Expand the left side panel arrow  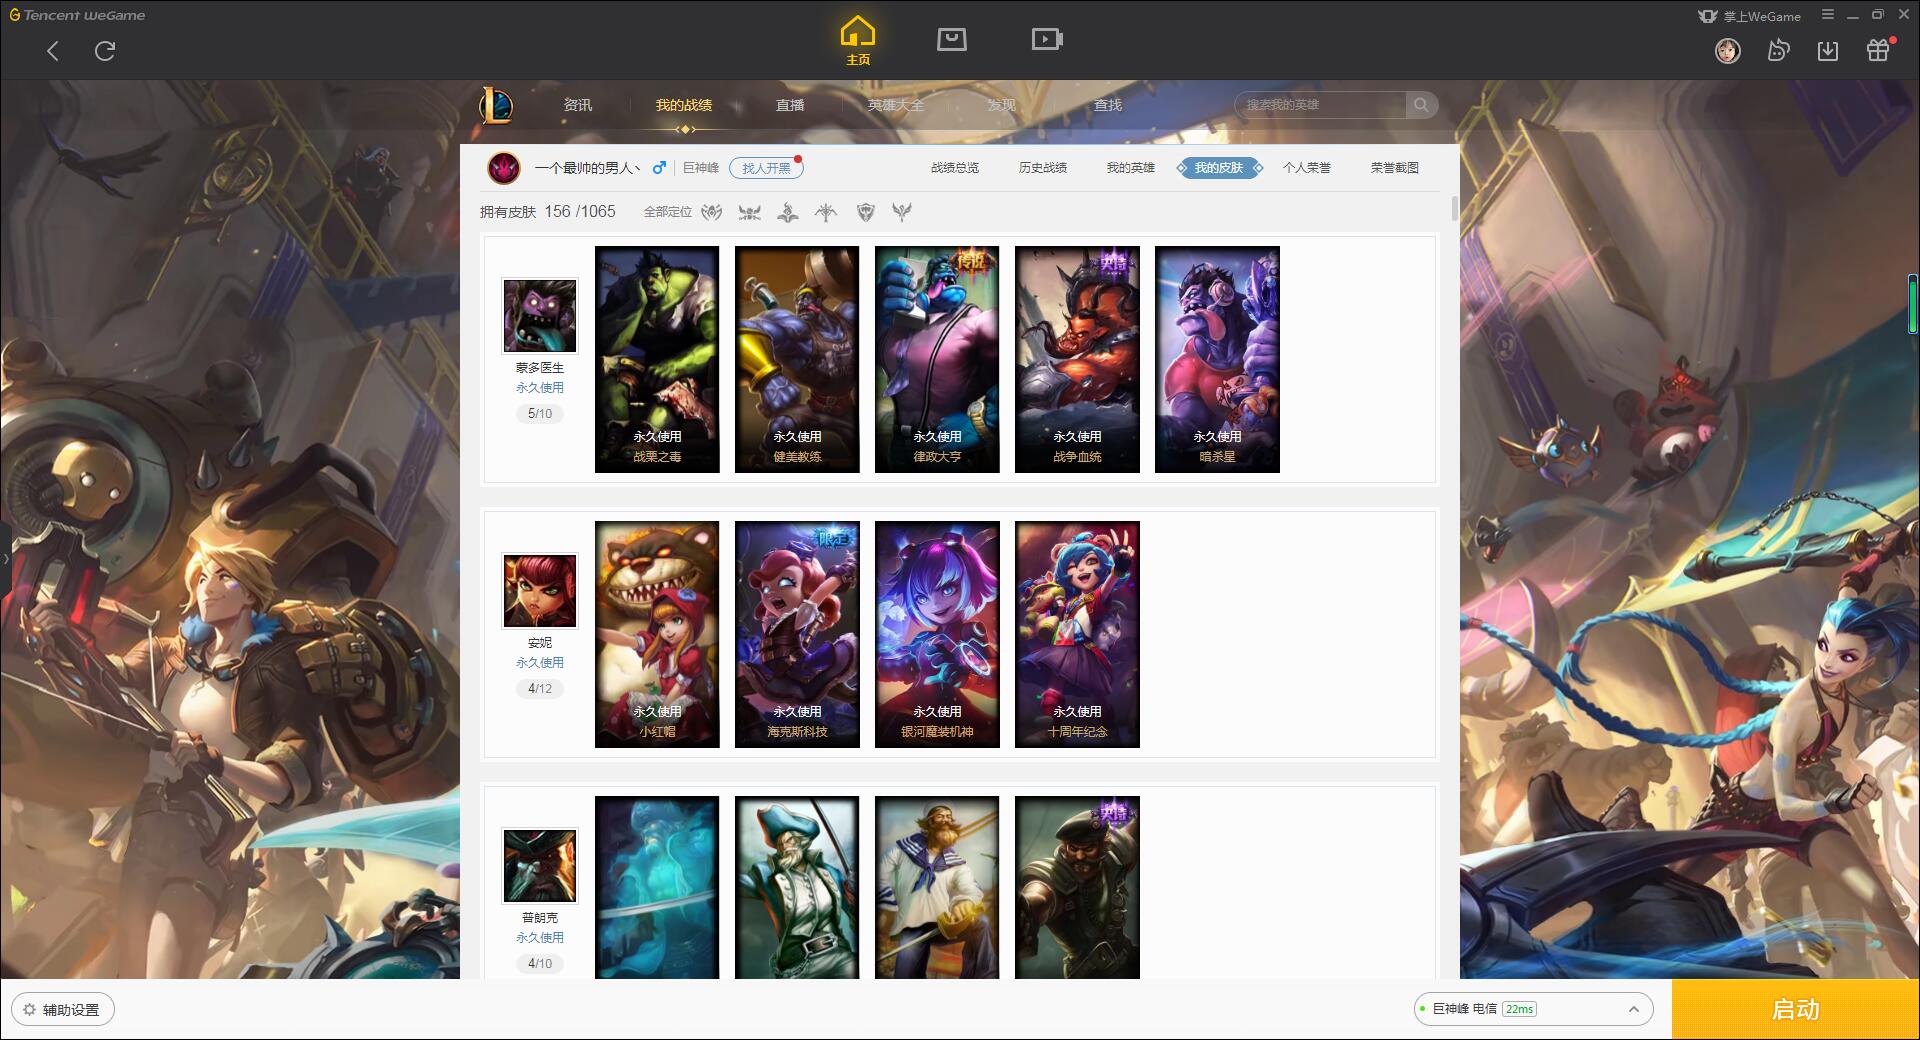5,558
